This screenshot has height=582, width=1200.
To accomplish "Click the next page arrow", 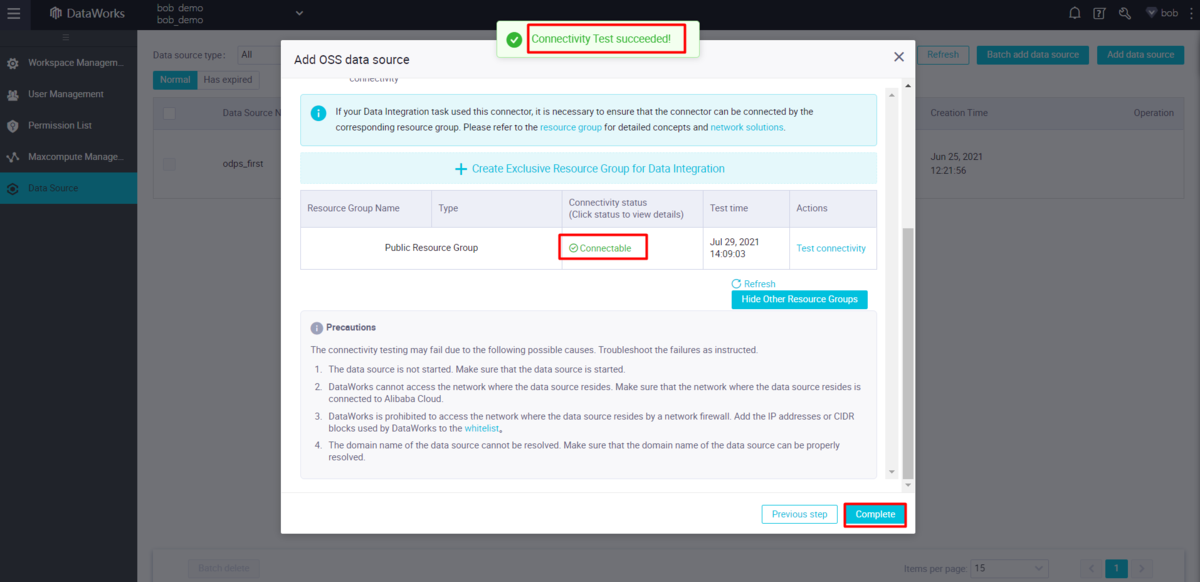I will coord(1141,567).
